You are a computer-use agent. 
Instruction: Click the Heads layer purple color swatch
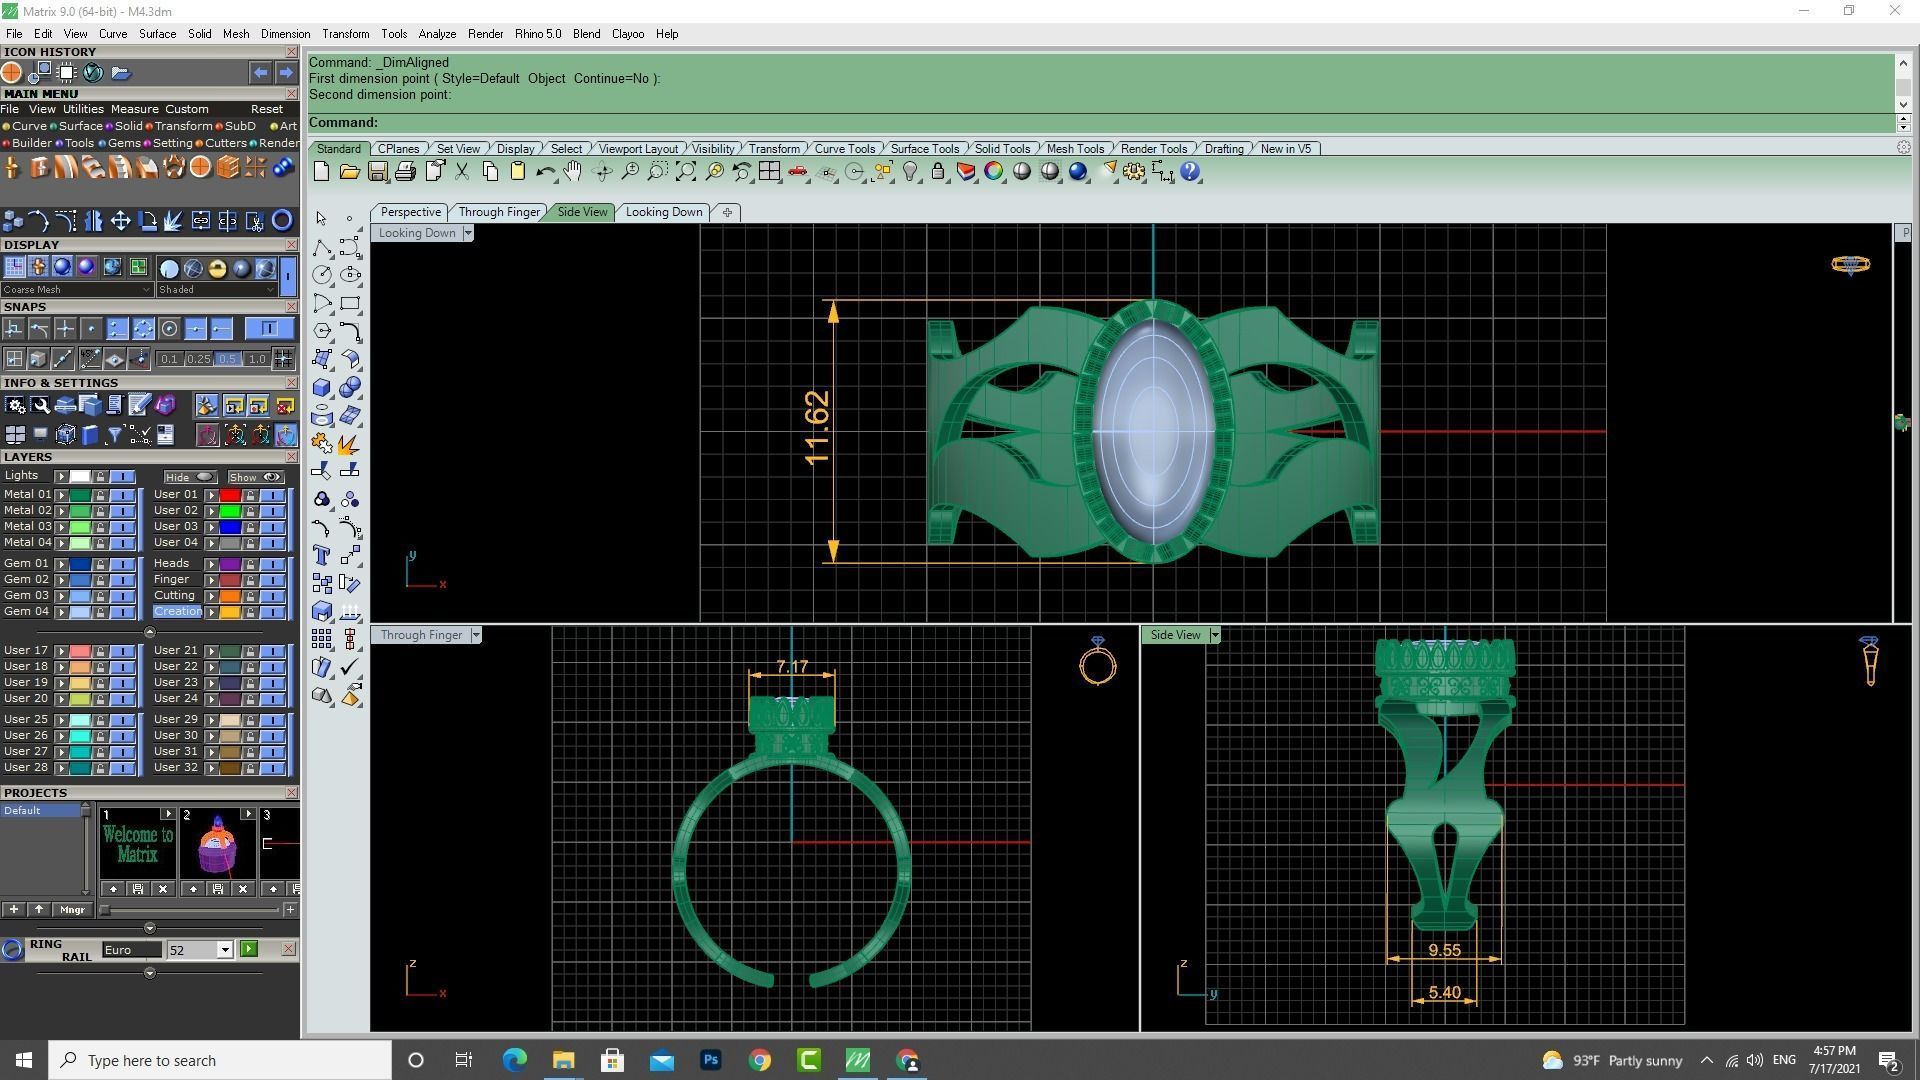pyautogui.click(x=230, y=564)
